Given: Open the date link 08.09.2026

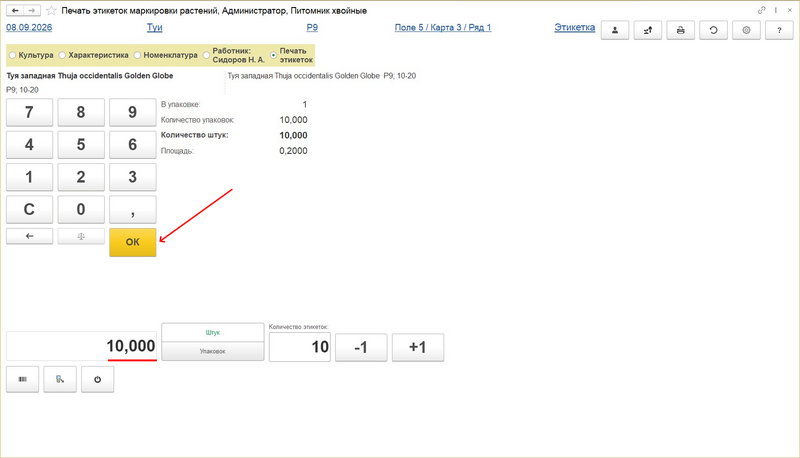Looking at the screenshot, I should [29, 28].
